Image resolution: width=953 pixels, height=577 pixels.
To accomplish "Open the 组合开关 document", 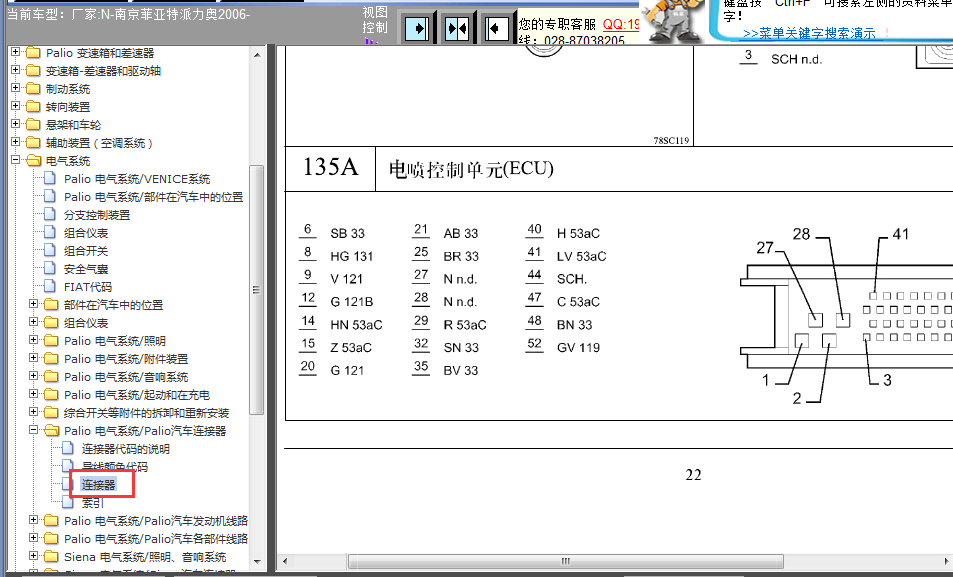I will [86, 250].
